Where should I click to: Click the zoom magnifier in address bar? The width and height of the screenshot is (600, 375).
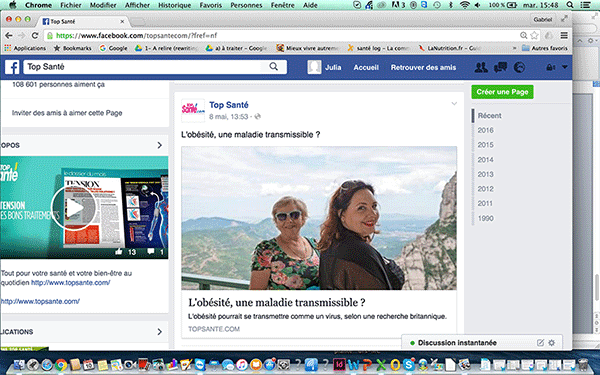[523, 35]
